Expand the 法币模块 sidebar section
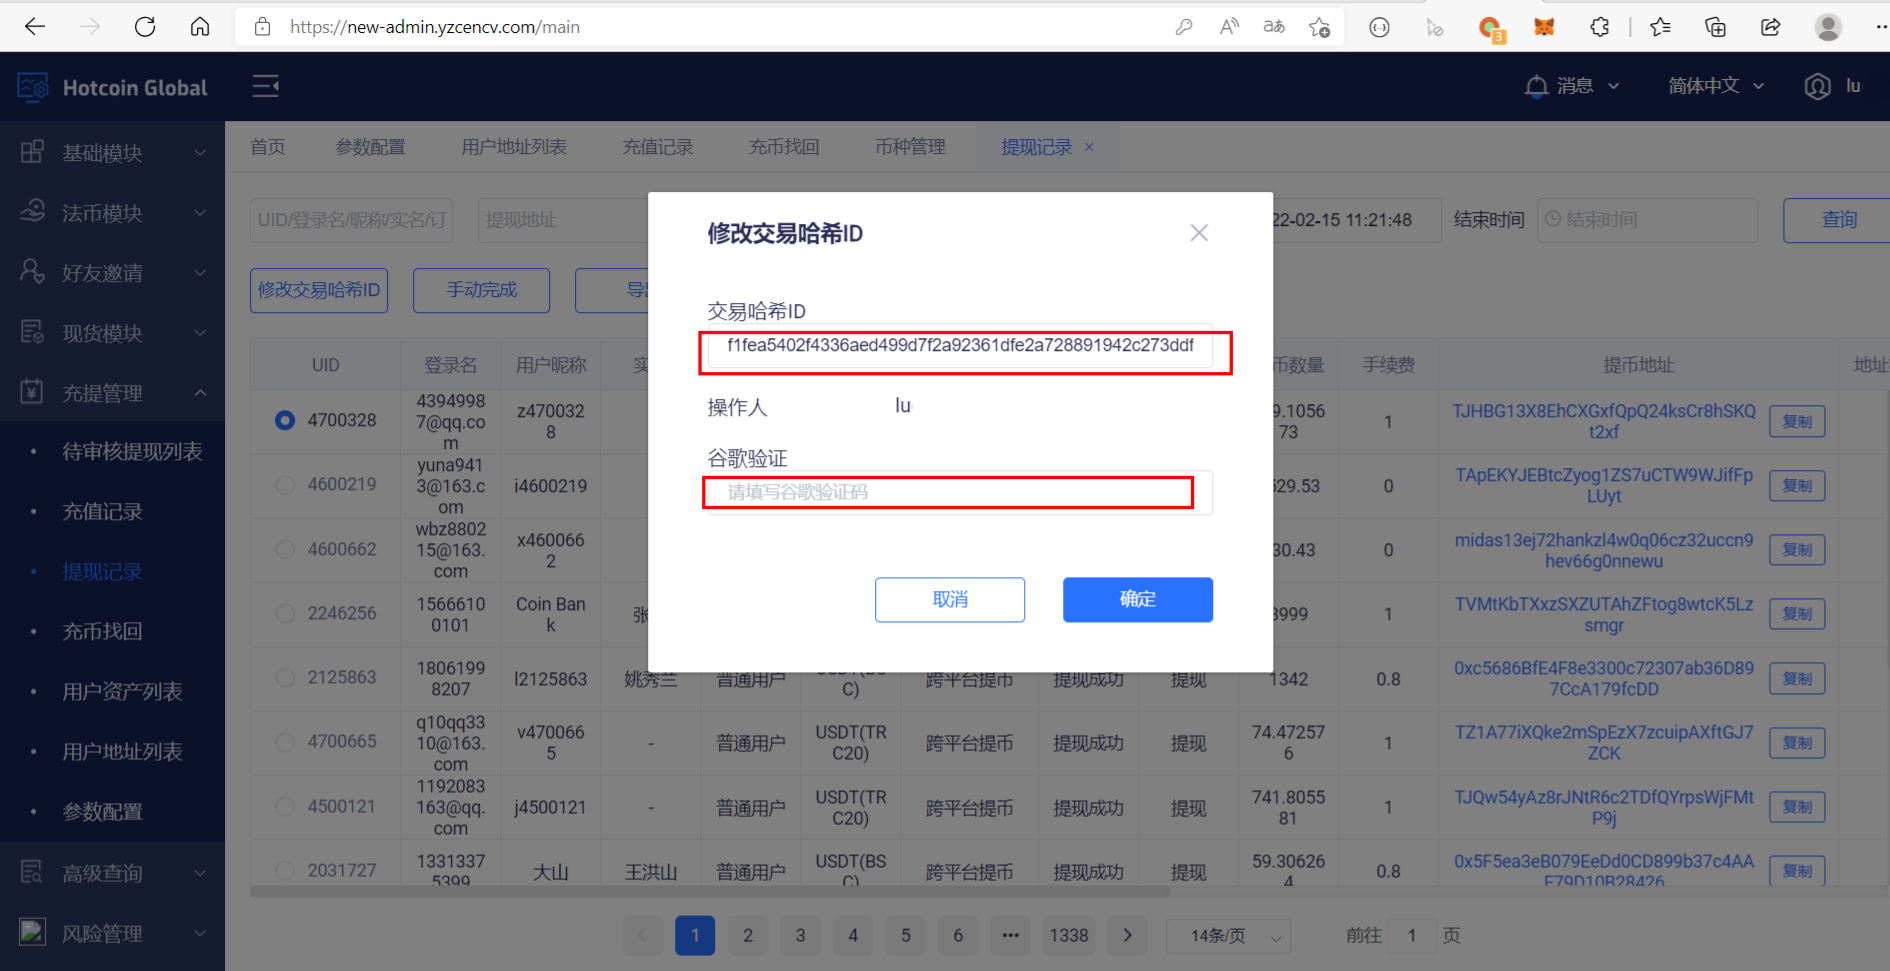This screenshot has height=971, width=1890. 31,212
